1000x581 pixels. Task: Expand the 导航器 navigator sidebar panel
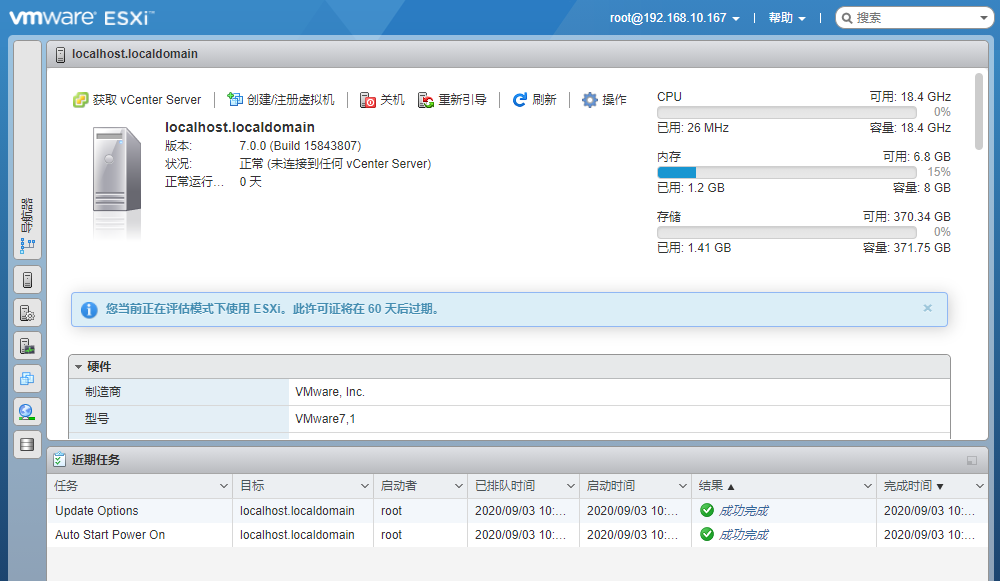pos(27,150)
